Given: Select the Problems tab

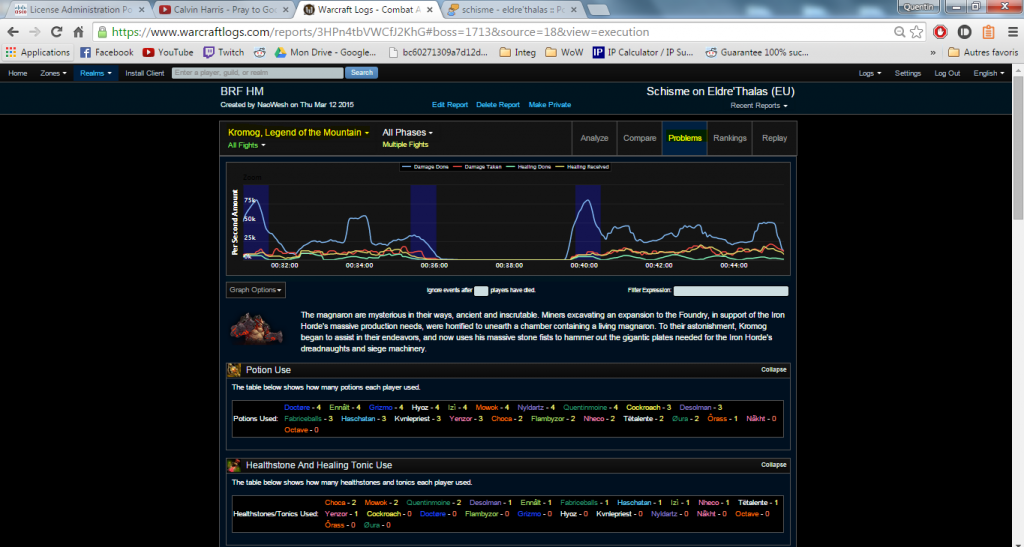Looking at the screenshot, I should click(684, 138).
